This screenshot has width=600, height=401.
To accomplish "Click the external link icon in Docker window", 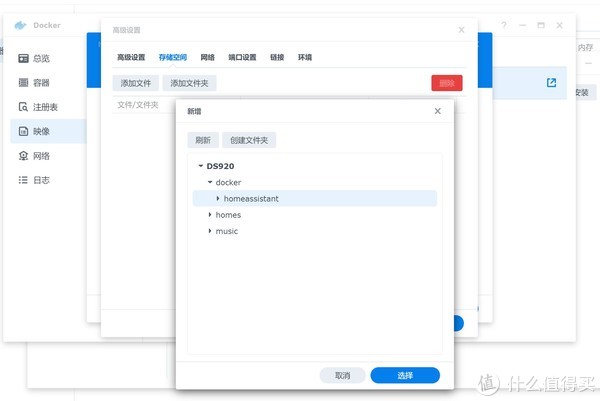I will click(551, 83).
